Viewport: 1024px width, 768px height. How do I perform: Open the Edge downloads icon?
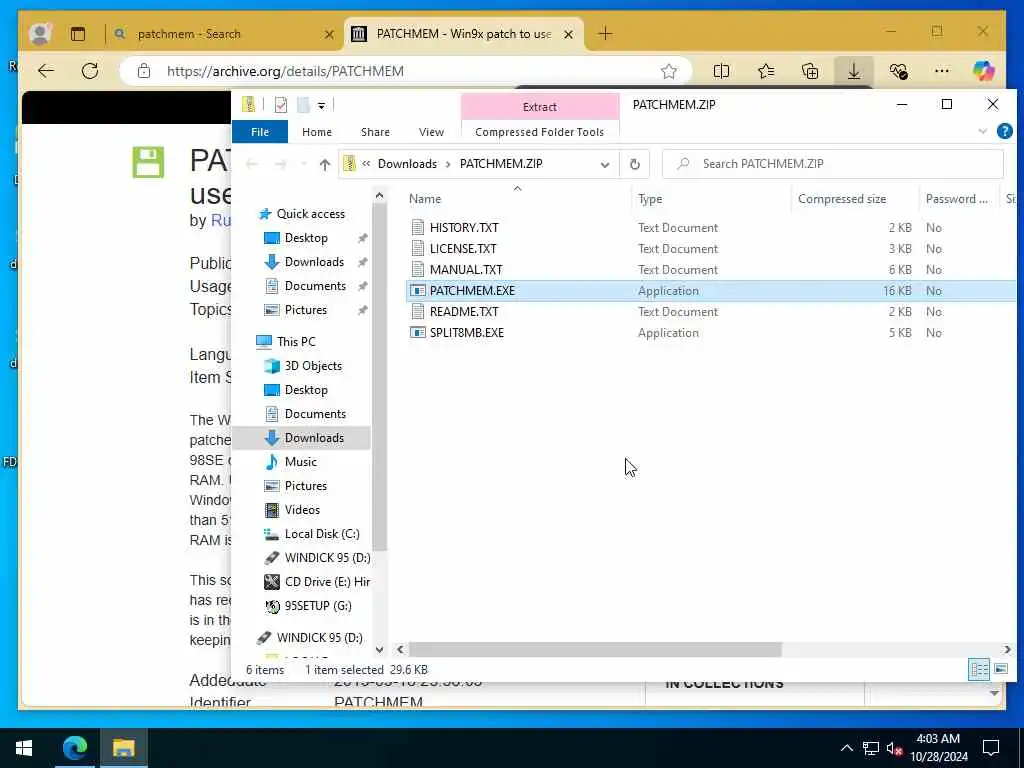(x=854, y=71)
